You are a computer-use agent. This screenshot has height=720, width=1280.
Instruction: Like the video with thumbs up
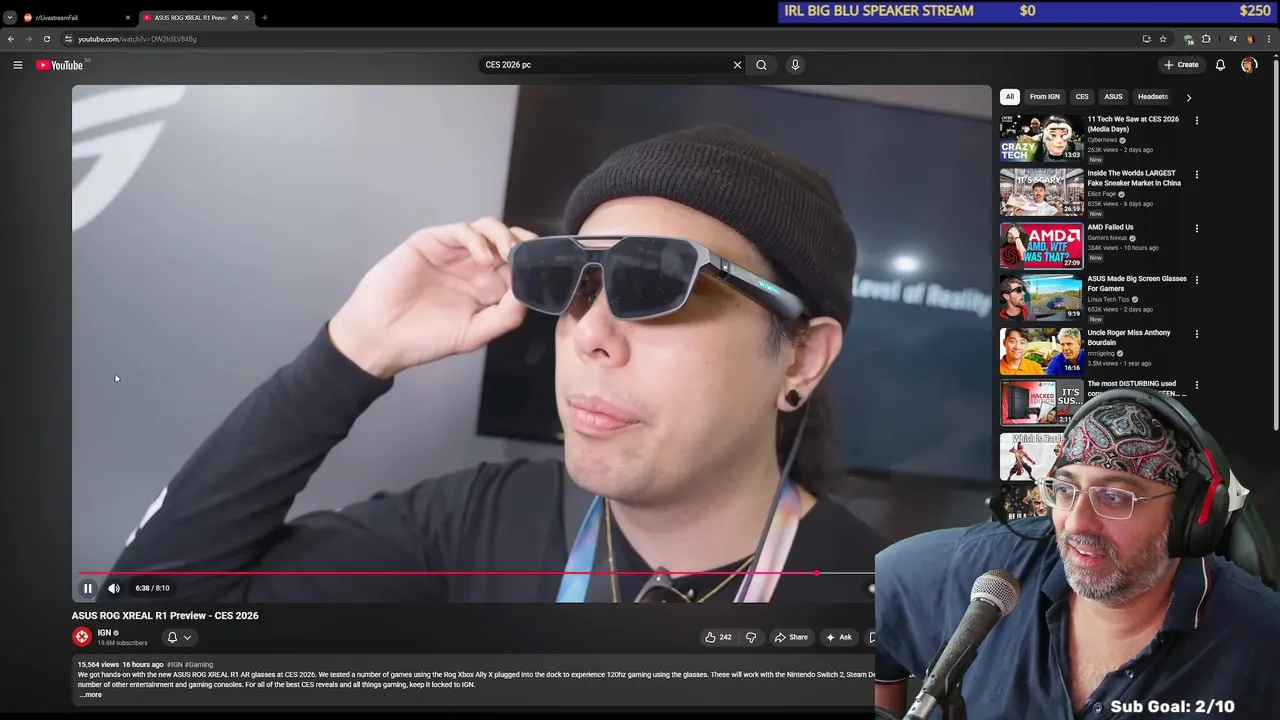(717, 637)
